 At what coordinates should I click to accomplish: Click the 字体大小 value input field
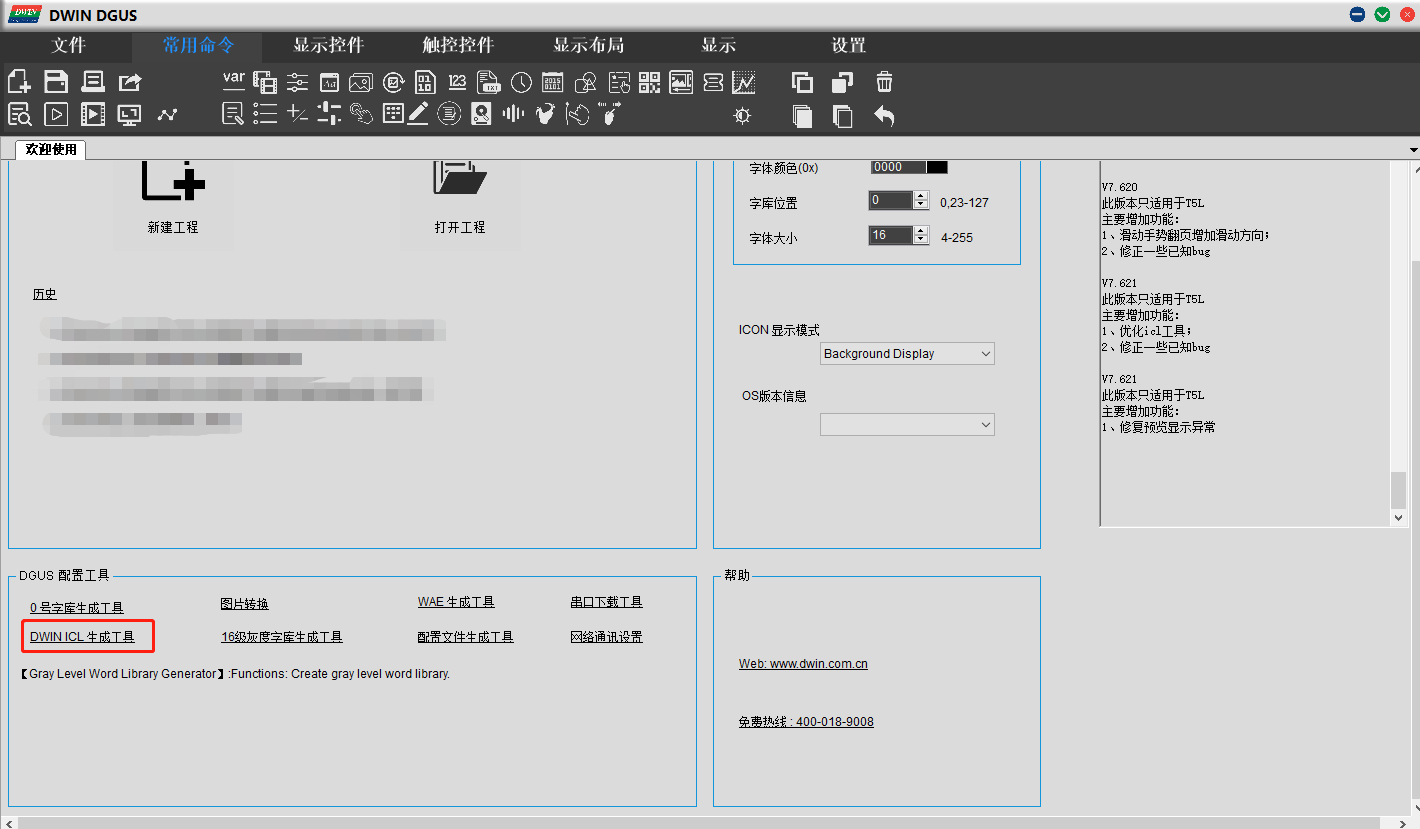pyautogui.click(x=891, y=236)
